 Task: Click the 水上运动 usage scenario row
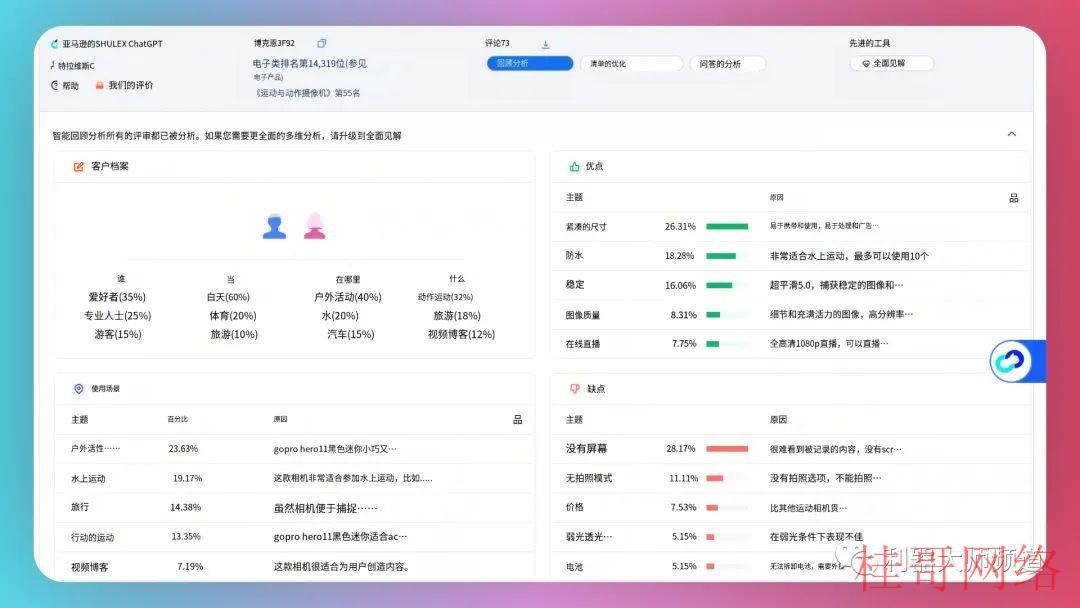point(295,478)
